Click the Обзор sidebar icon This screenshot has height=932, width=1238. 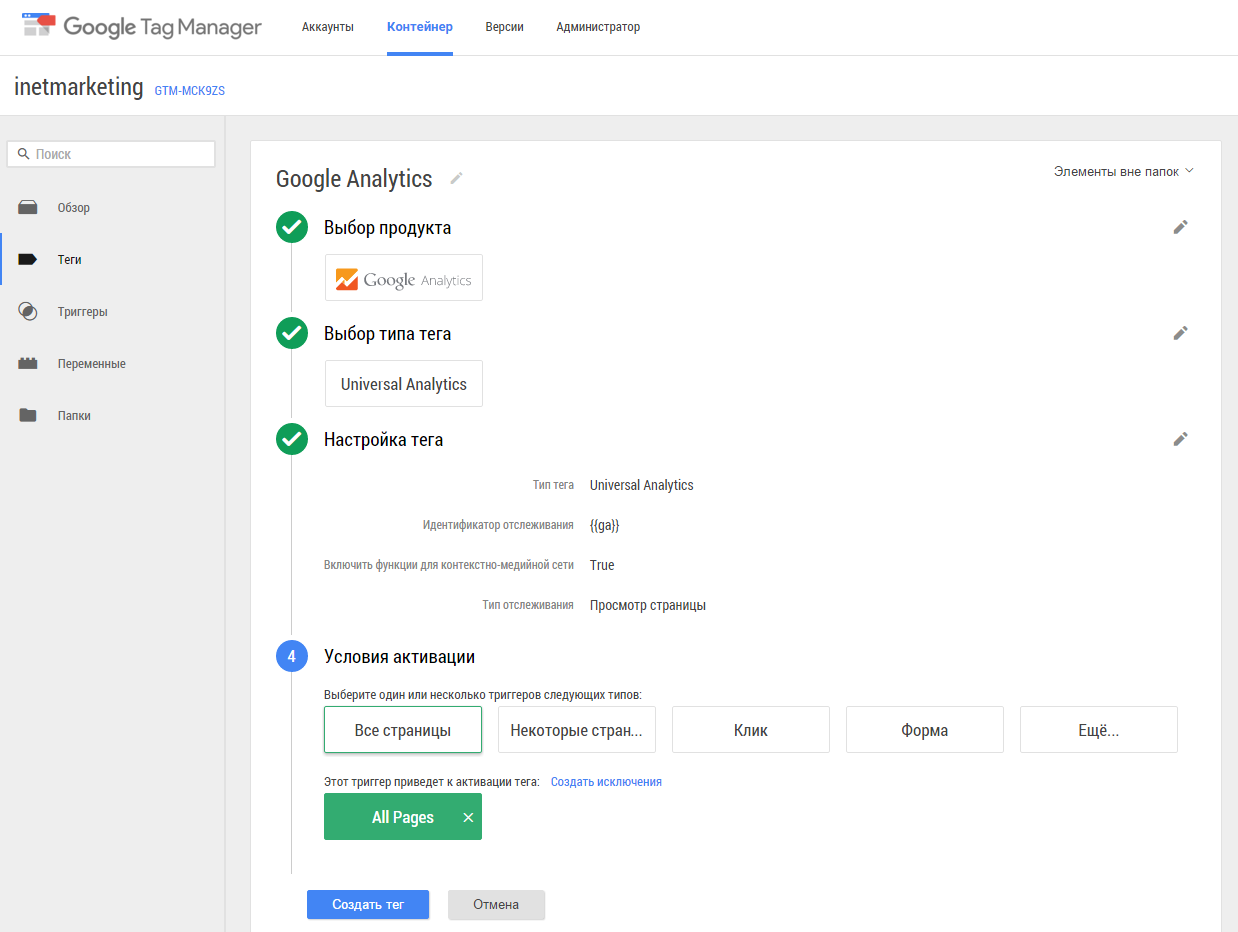(28, 208)
